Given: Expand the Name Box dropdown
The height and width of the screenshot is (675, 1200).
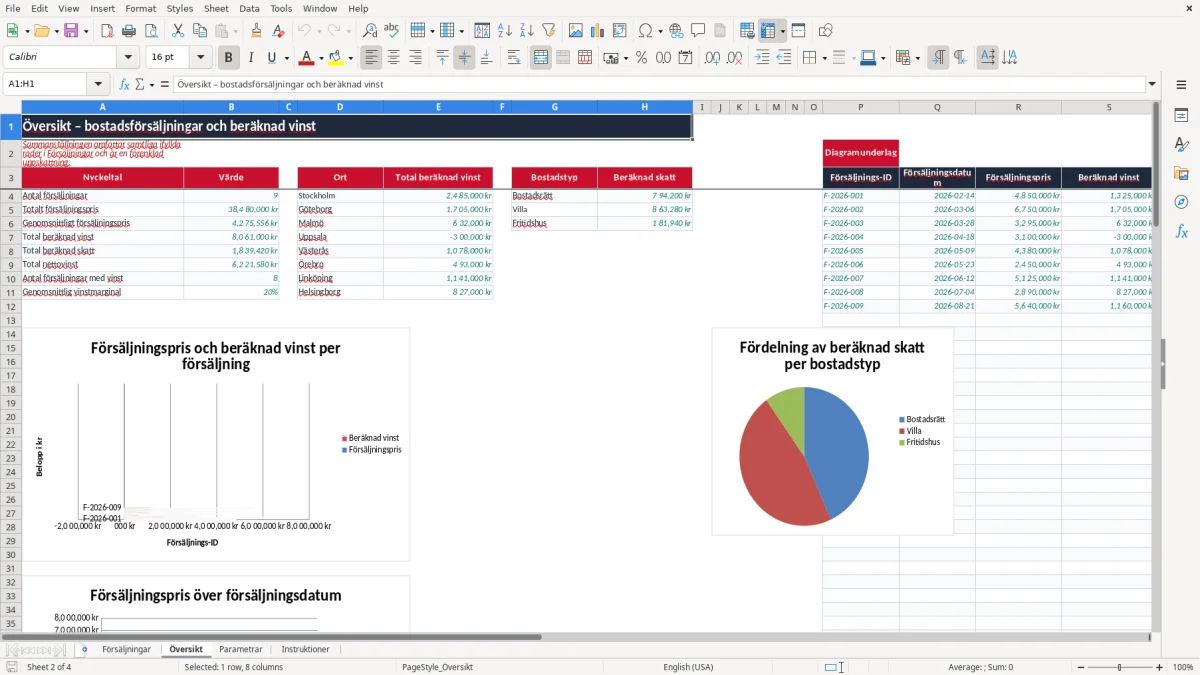Looking at the screenshot, I should pos(98,85).
